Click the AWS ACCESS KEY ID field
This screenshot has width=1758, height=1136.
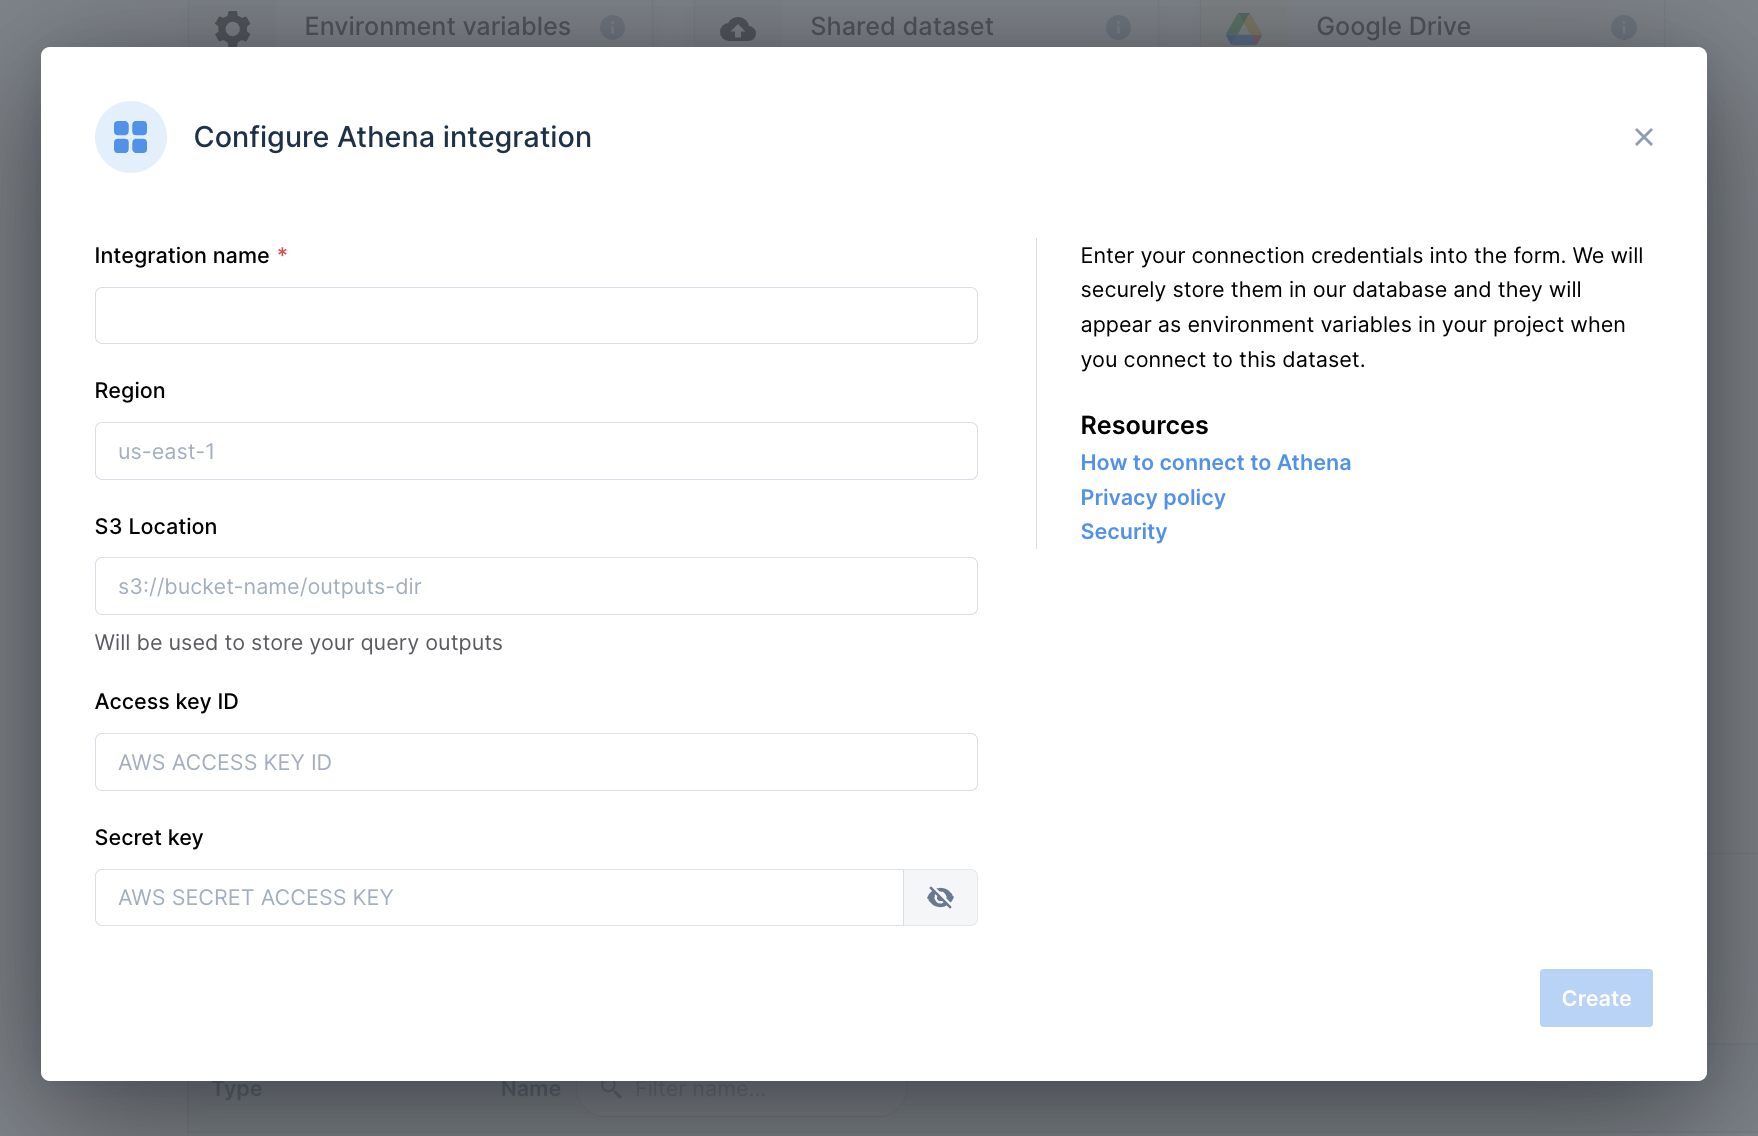[x=536, y=762]
